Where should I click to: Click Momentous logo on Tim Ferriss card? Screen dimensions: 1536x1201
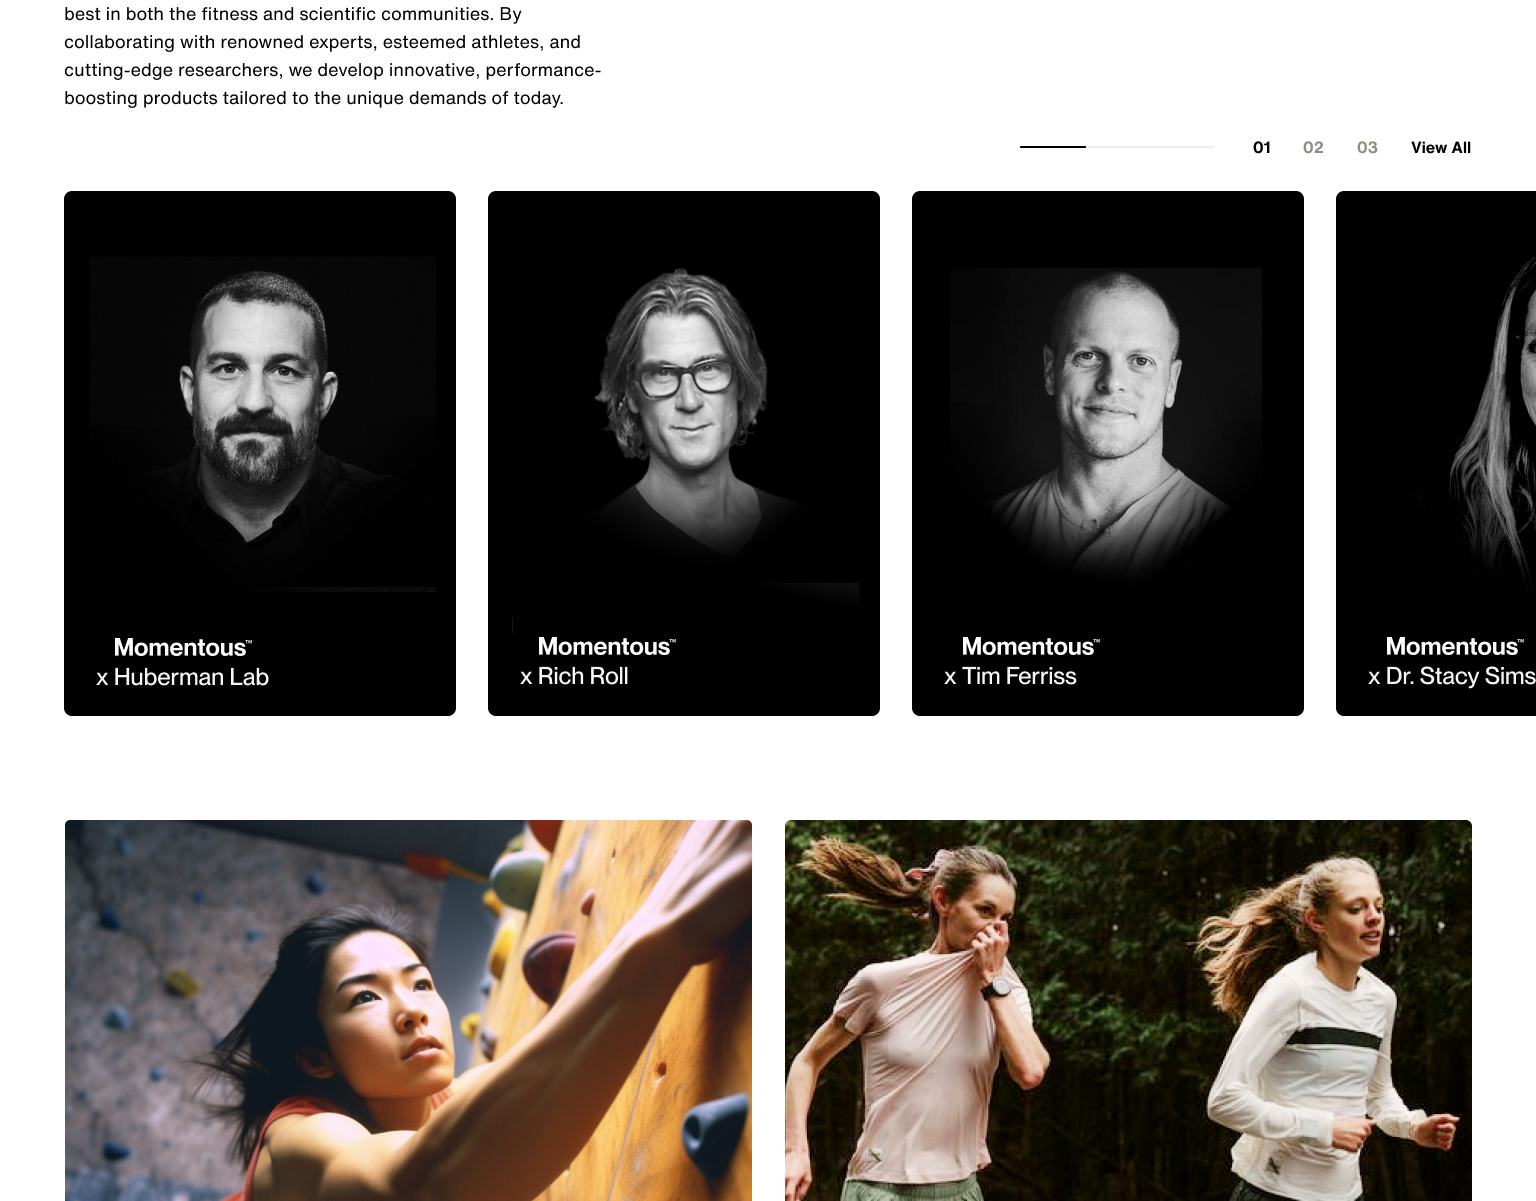[1030, 646]
